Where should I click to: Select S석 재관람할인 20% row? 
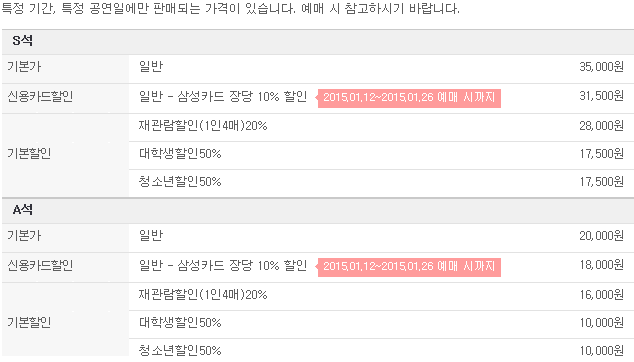coord(381,127)
